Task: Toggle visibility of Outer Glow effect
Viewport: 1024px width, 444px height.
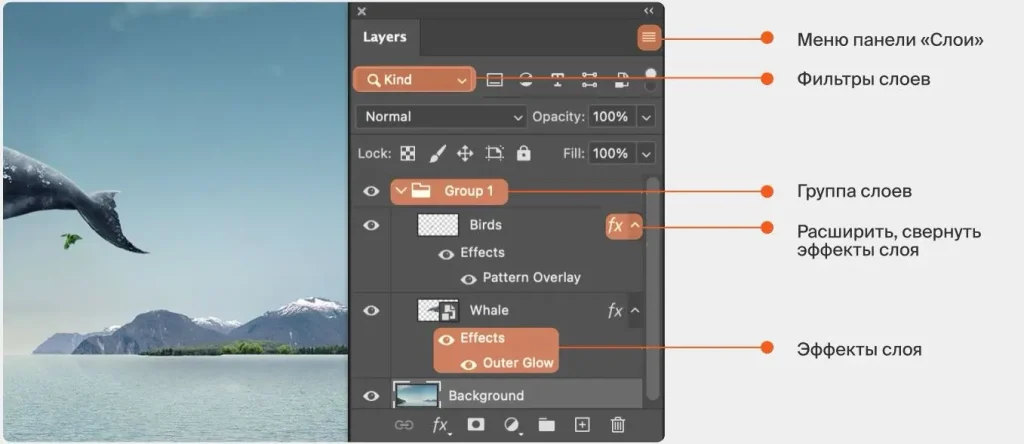Action: coord(468,364)
